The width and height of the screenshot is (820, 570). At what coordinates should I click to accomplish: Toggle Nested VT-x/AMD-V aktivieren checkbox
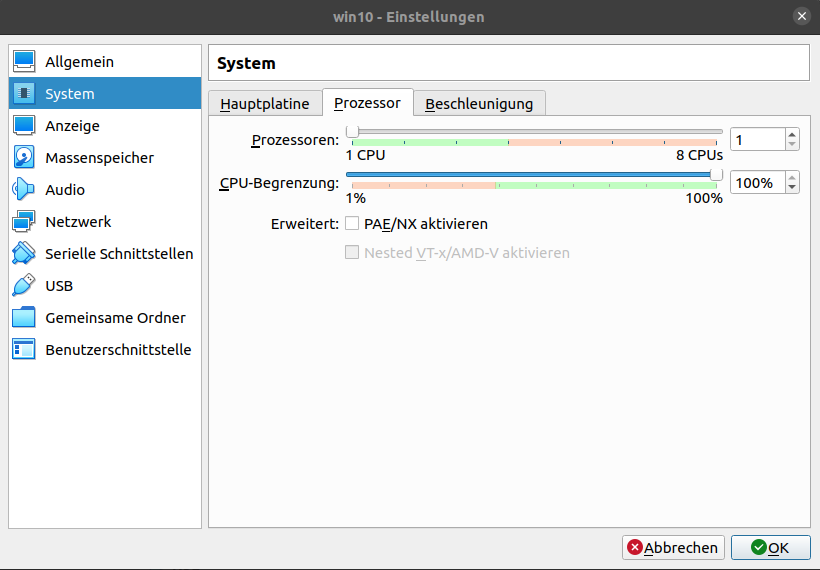[352, 253]
